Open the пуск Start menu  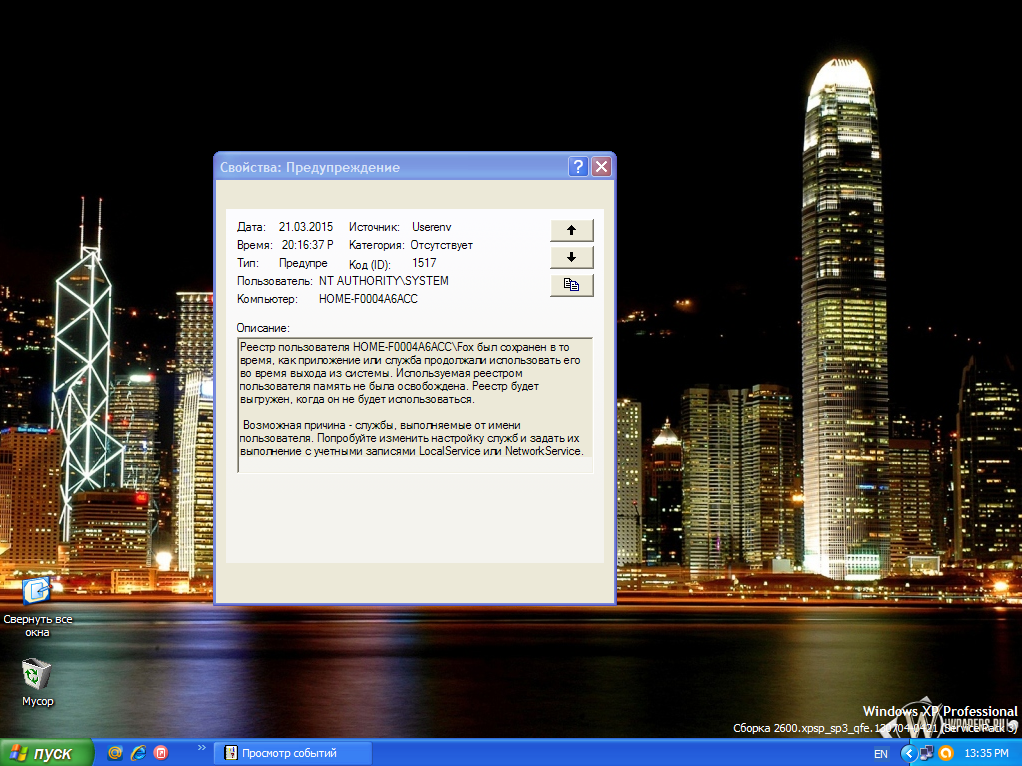[46, 753]
